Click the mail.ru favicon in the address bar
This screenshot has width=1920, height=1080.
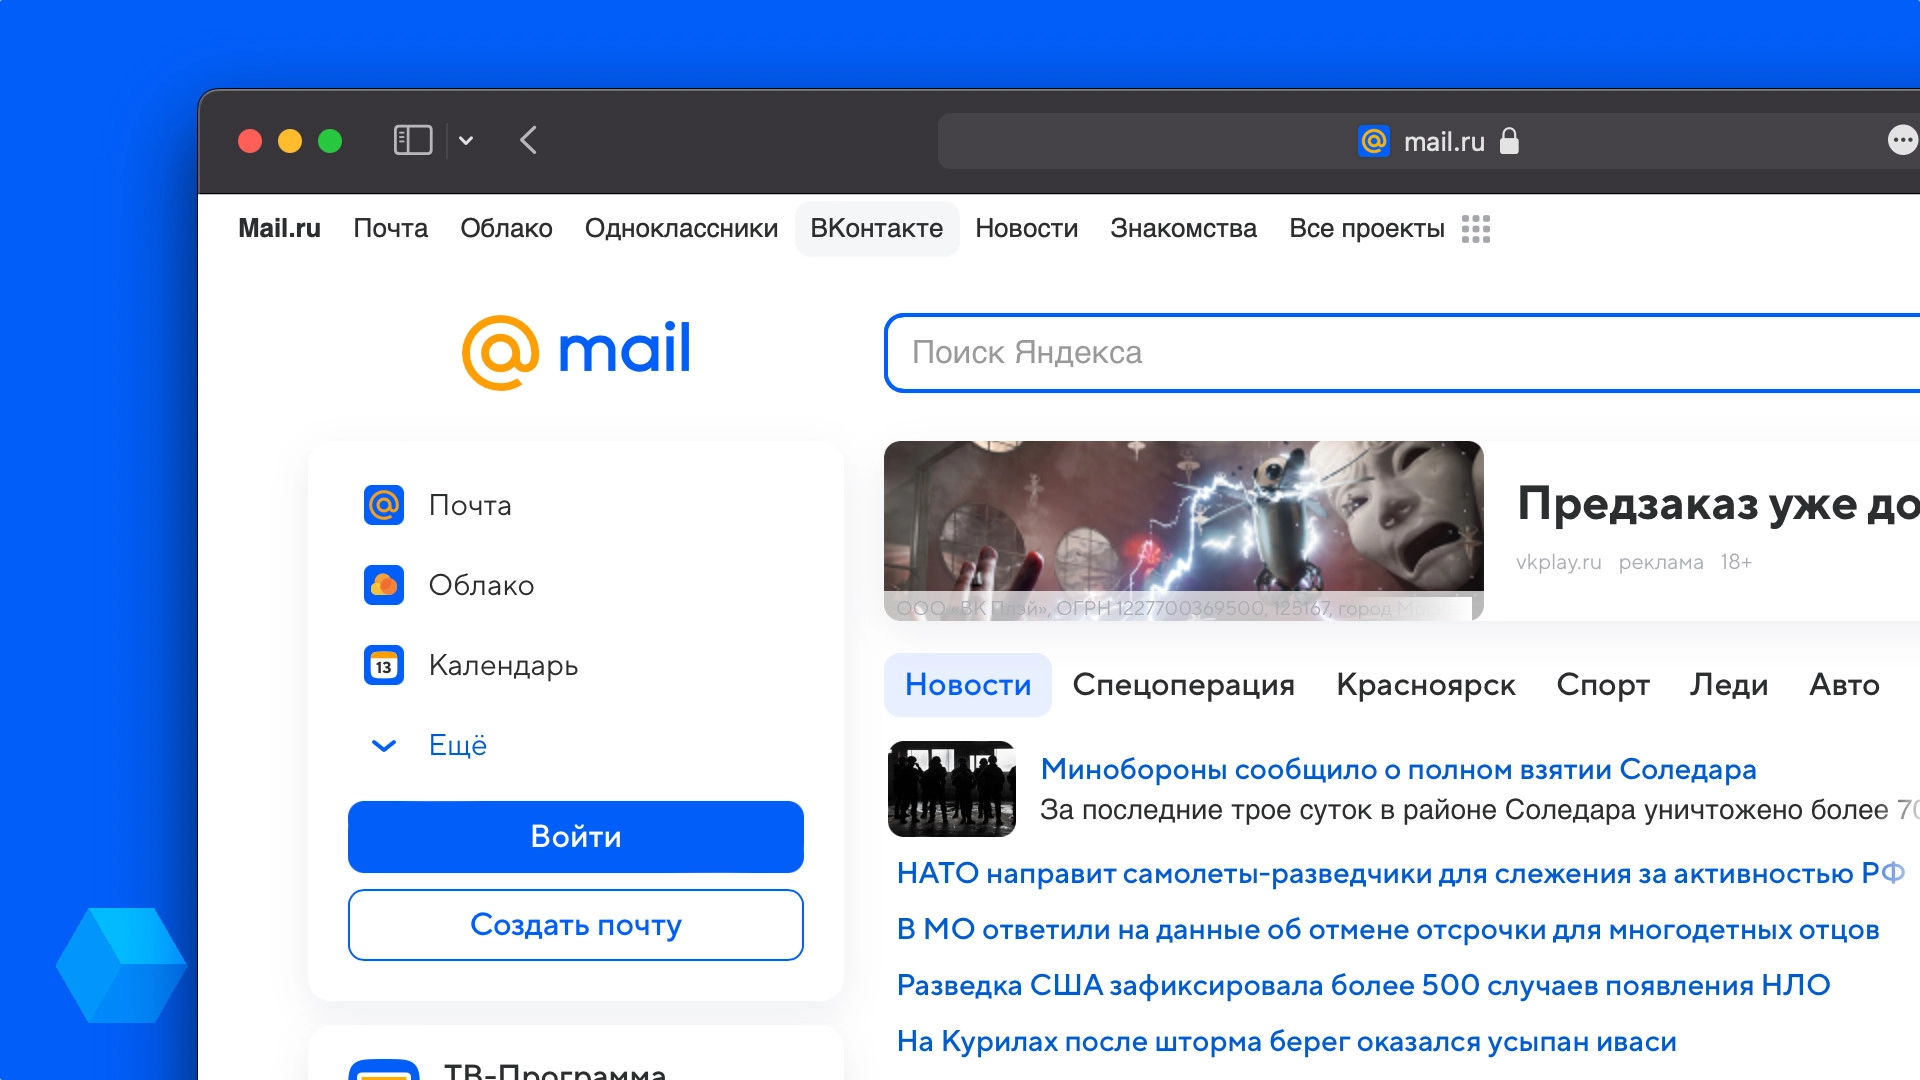click(x=1372, y=141)
